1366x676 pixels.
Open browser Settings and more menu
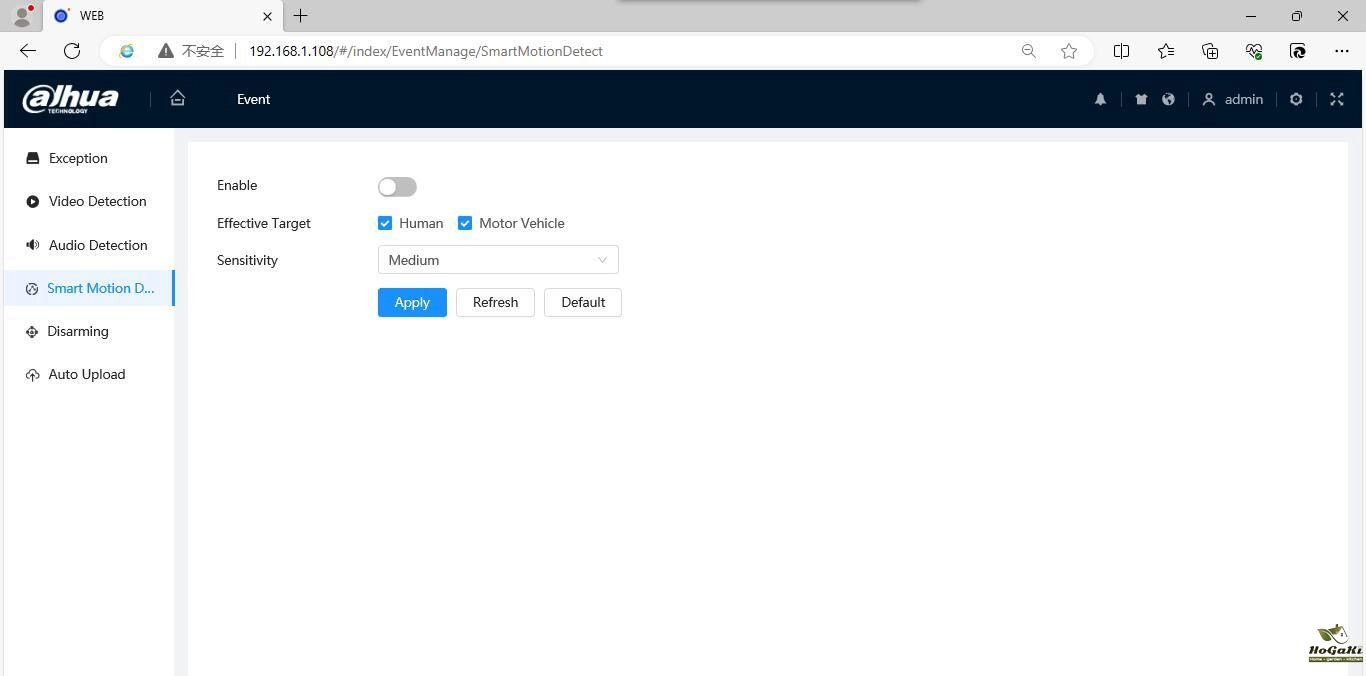1341,51
